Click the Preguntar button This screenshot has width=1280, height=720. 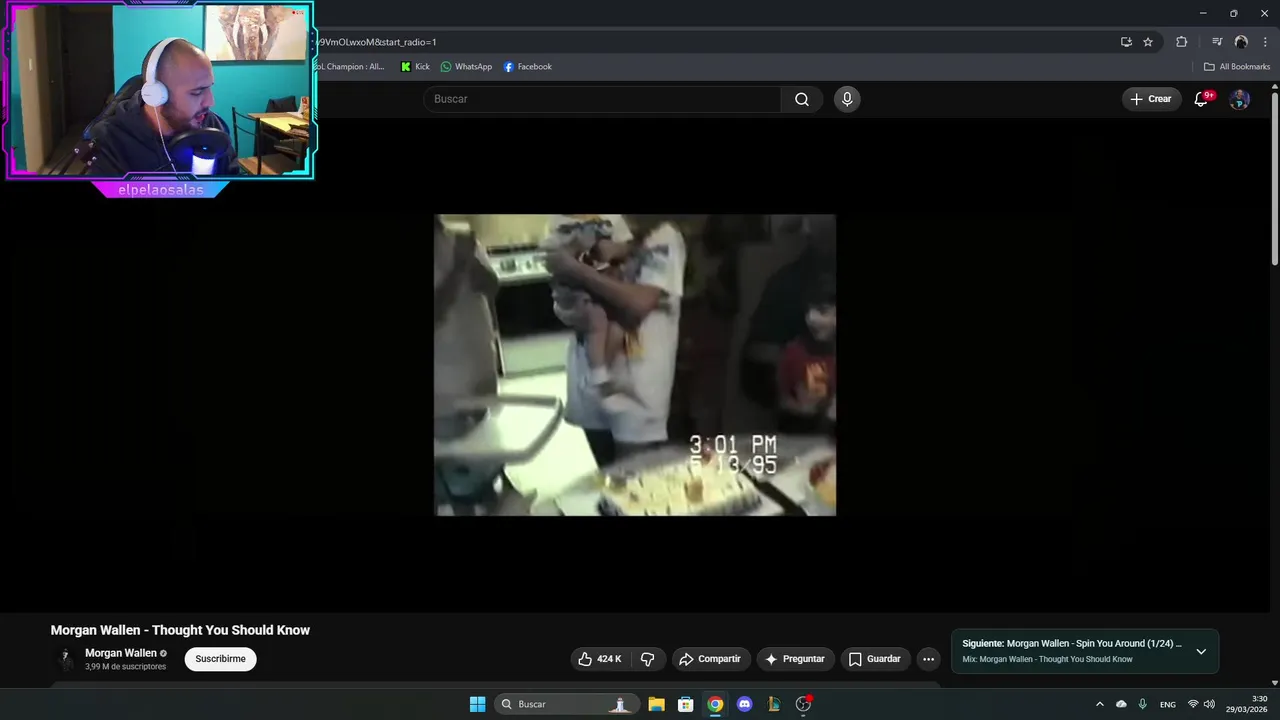click(795, 659)
